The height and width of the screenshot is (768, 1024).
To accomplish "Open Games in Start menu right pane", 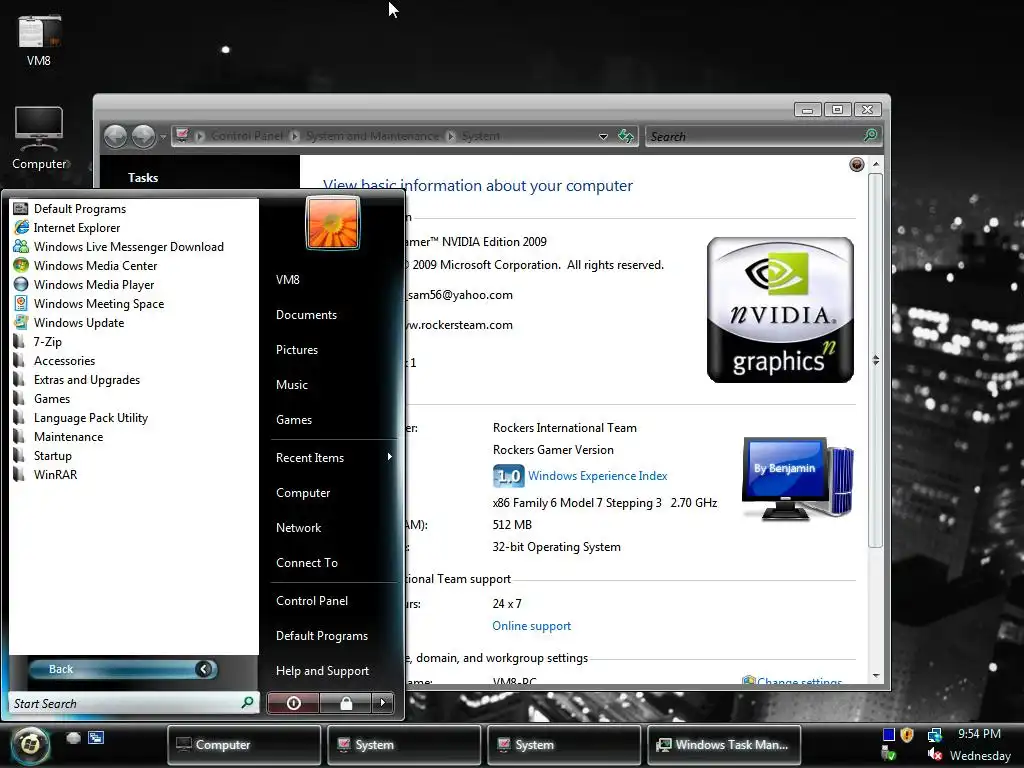I will (x=294, y=420).
